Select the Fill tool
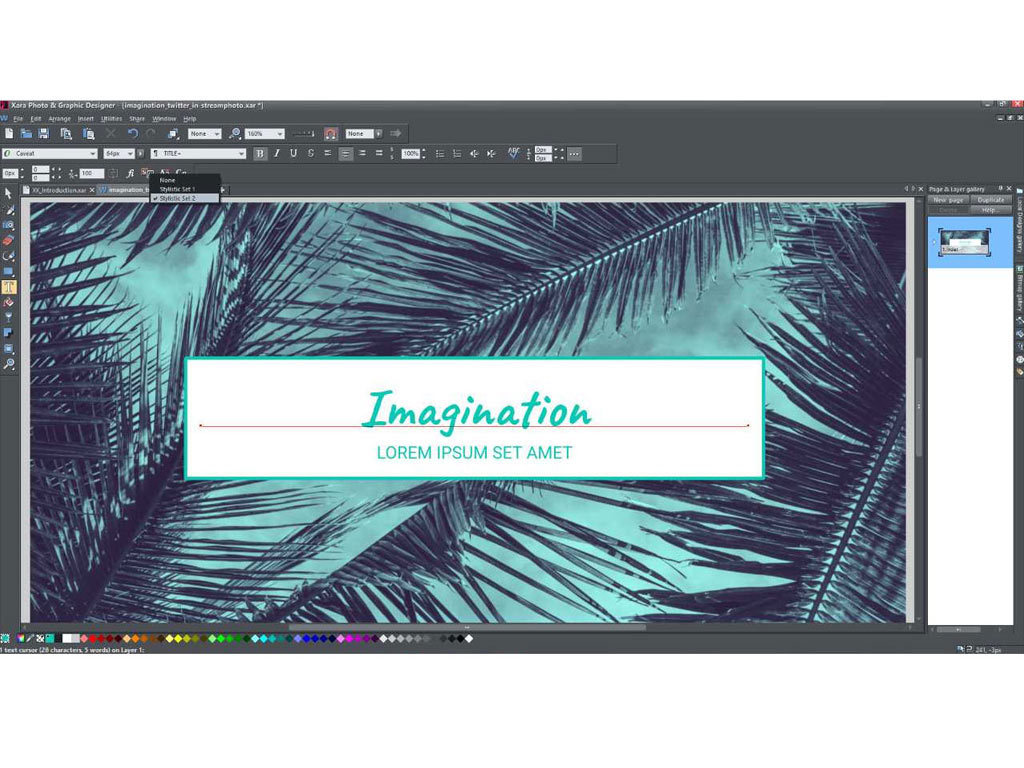 click(8, 302)
